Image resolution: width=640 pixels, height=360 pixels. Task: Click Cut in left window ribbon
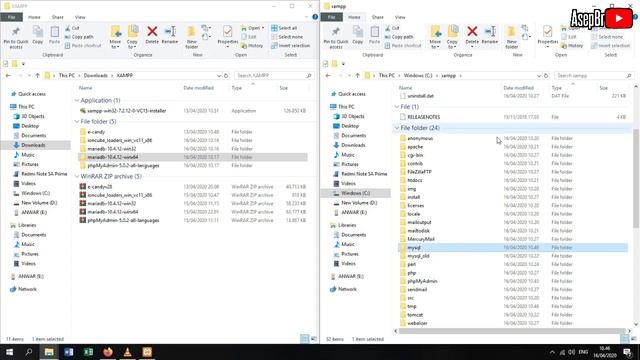coord(72,28)
